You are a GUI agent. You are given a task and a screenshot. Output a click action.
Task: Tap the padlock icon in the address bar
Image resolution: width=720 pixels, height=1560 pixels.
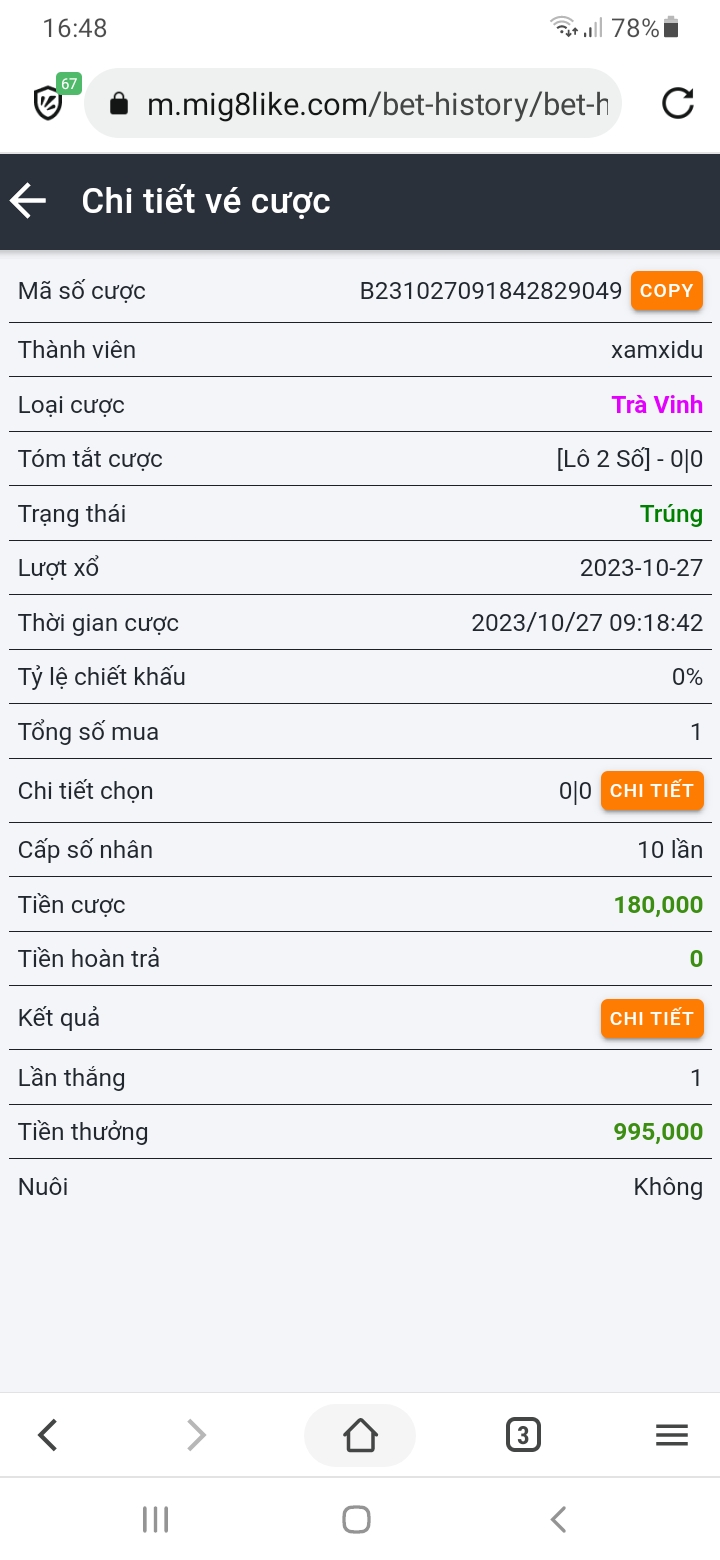point(119,104)
